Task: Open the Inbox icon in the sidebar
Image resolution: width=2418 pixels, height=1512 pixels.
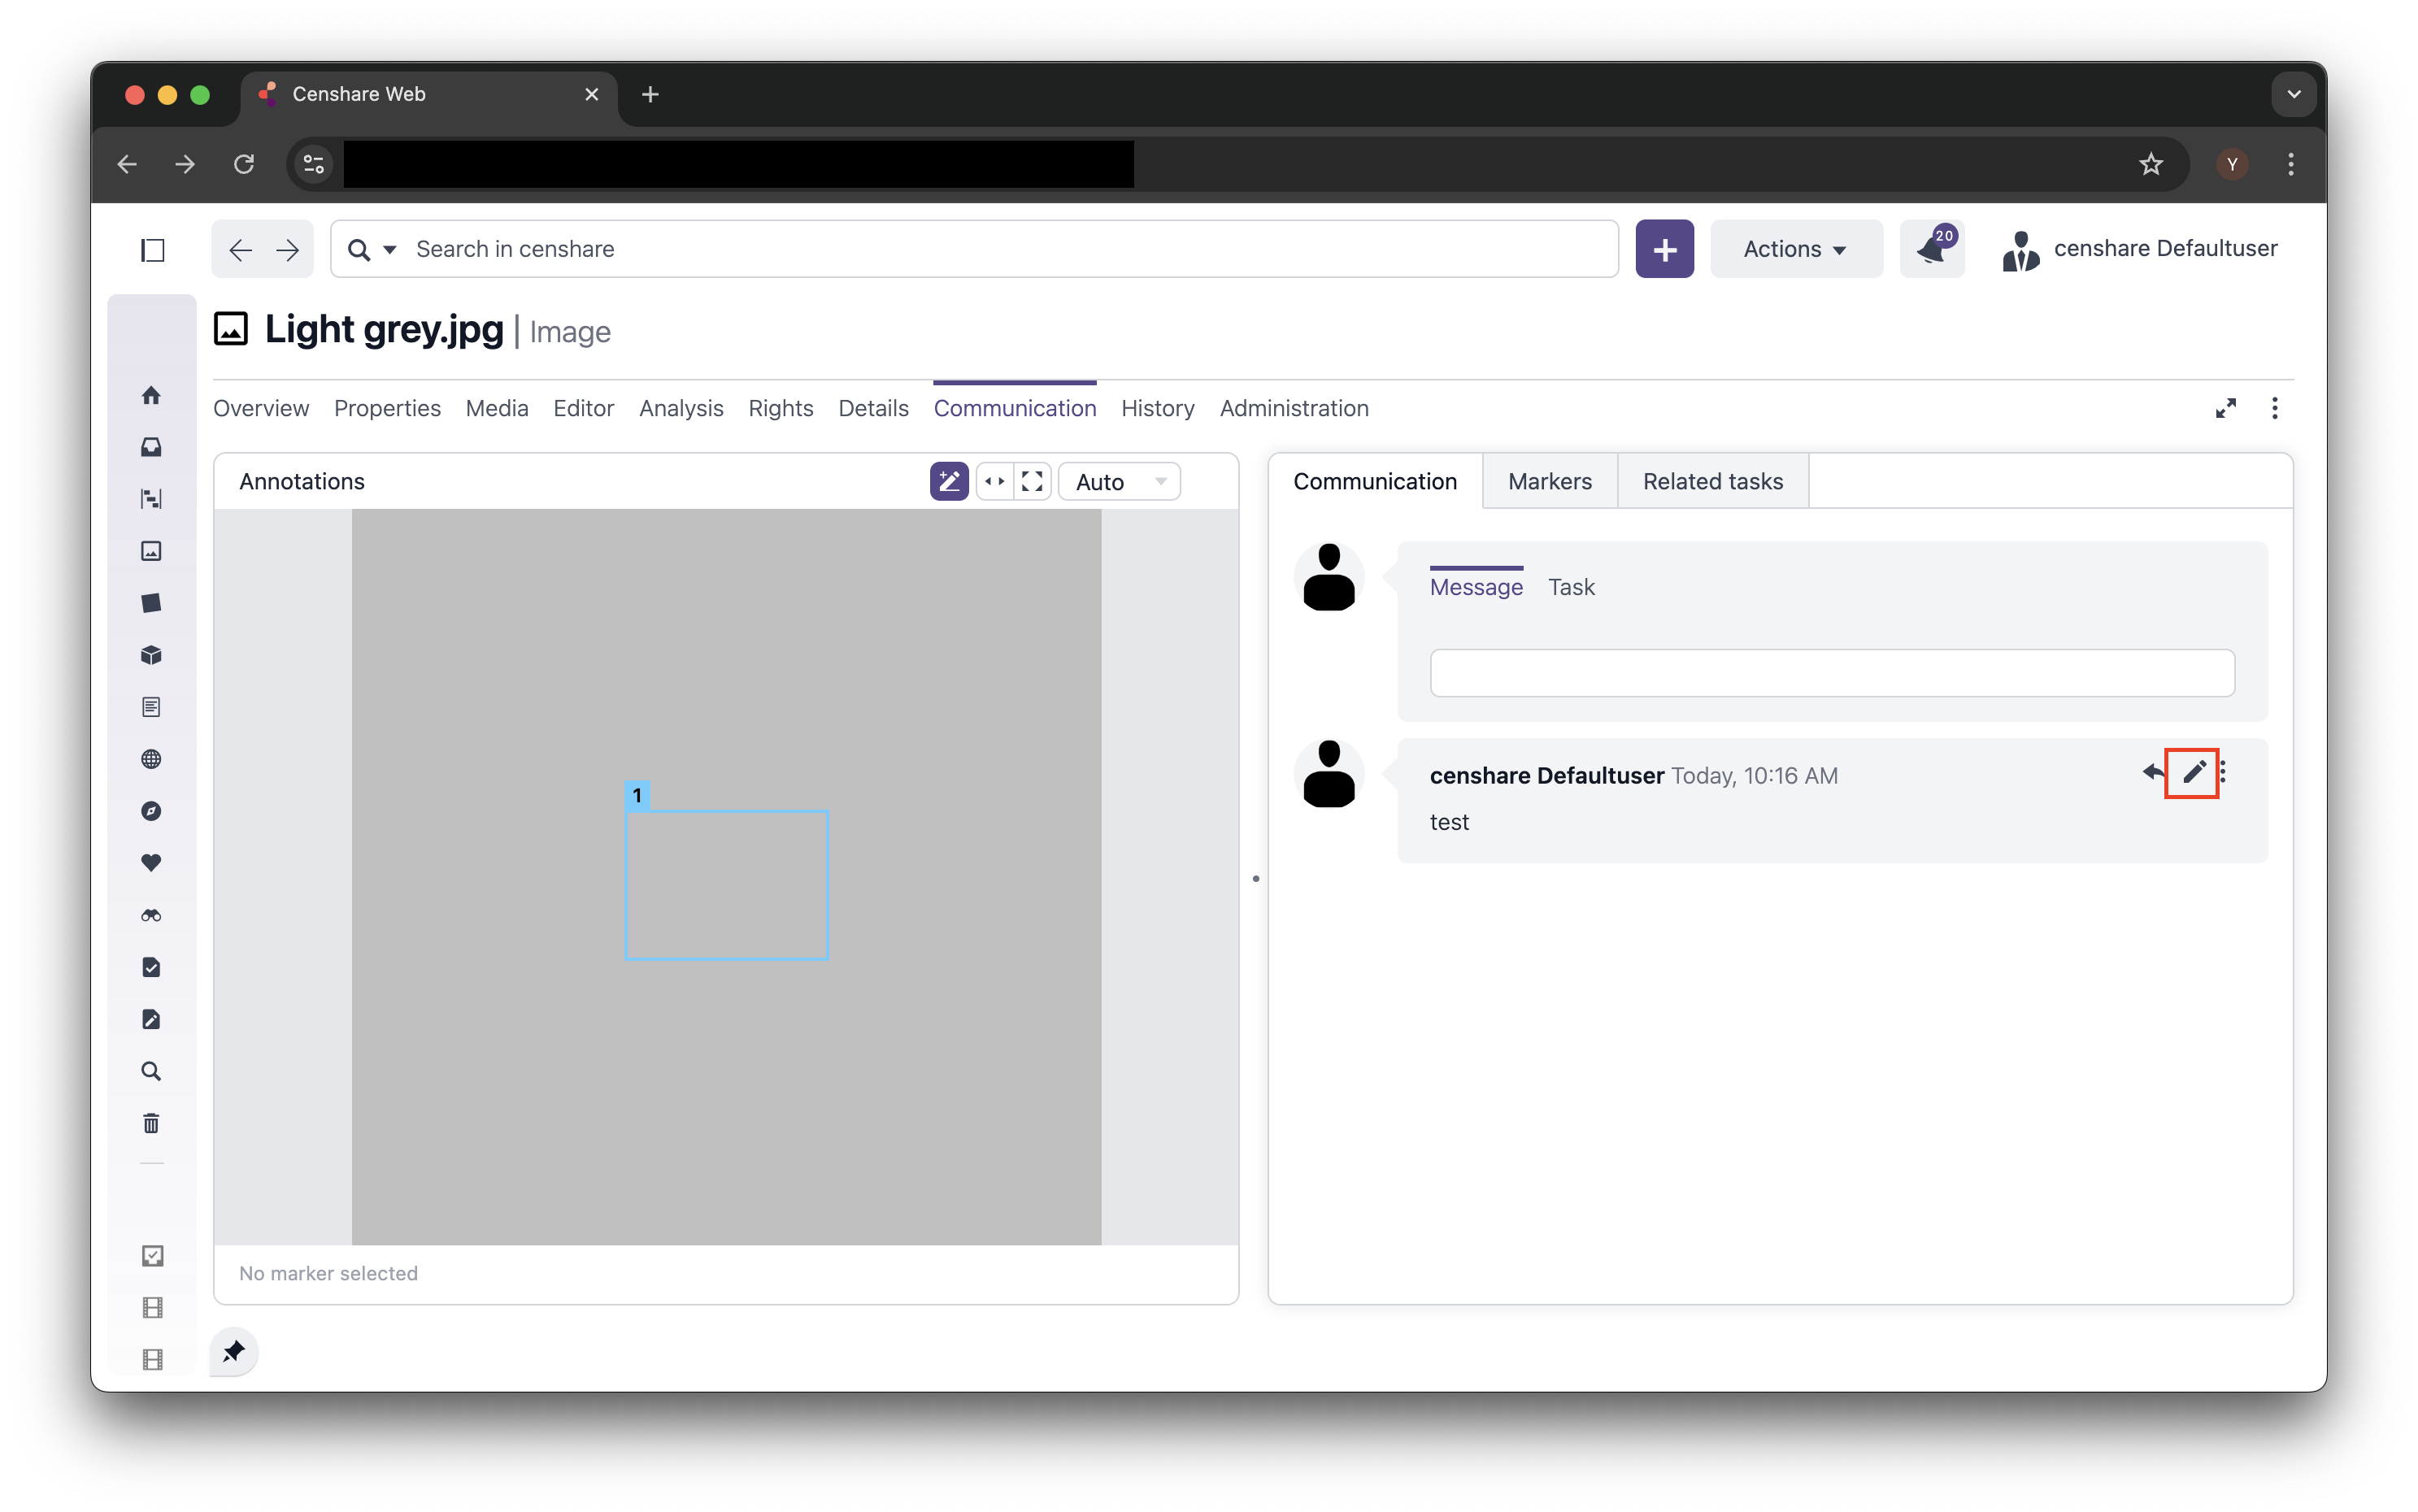Action: pyautogui.click(x=152, y=447)
